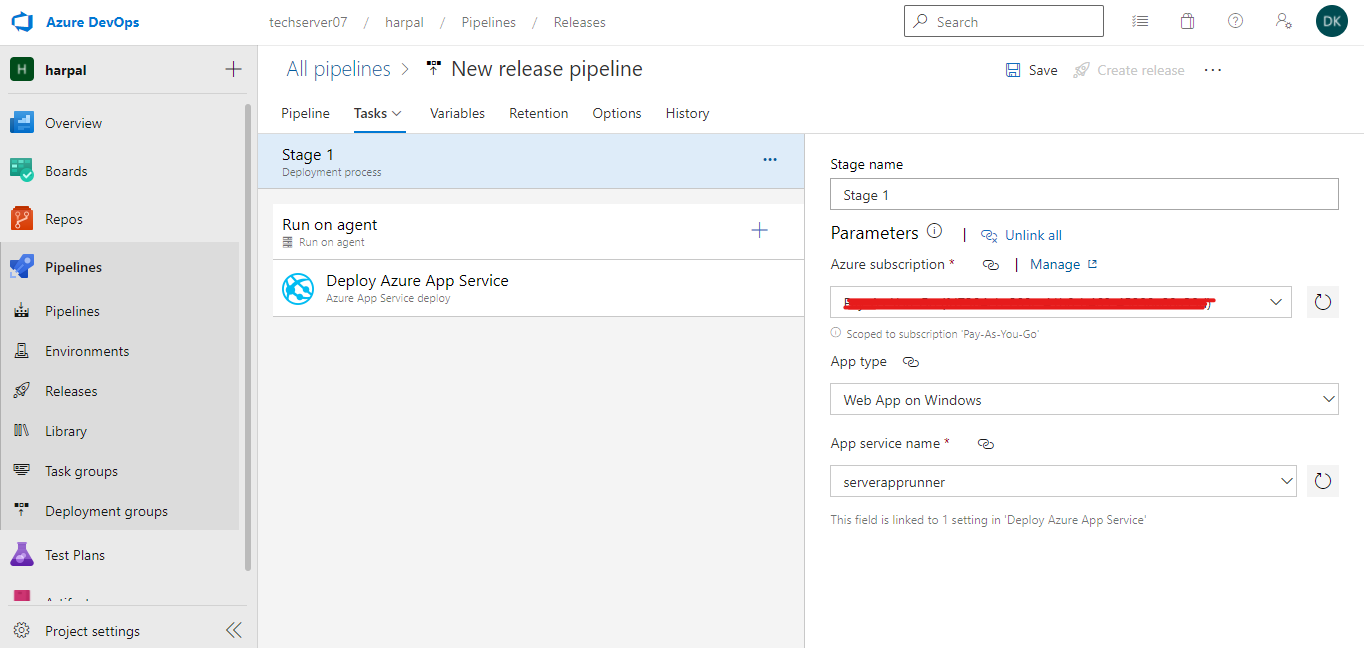The width and height of the screenshot is (1364, 648).
Task: Open the DK account avatar
Action: click(x=1331, y=21)
